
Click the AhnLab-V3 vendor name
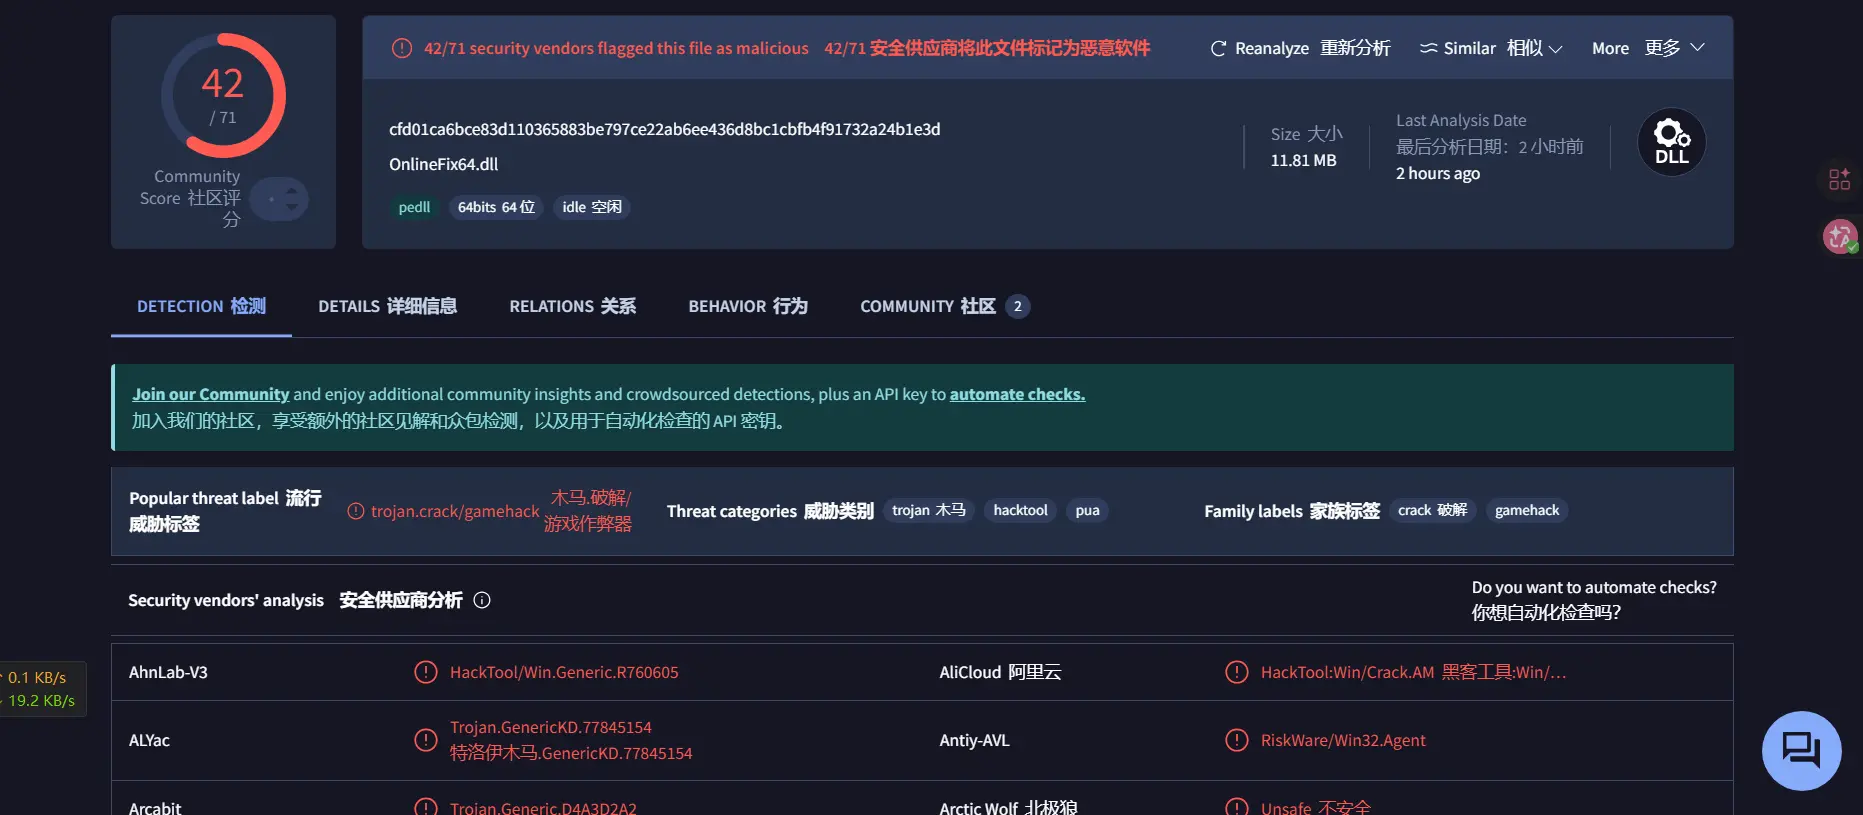168,672
